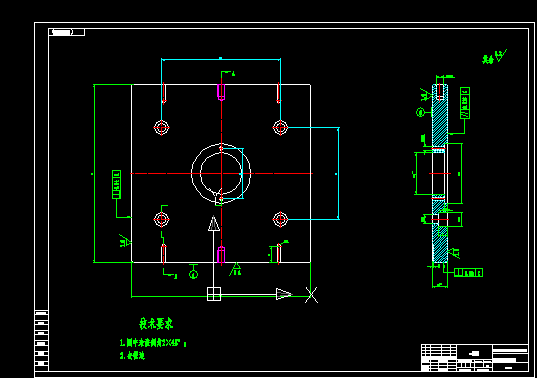
Task: Select the thickness dimension at the section view's bottom
Action: point(440,285)
